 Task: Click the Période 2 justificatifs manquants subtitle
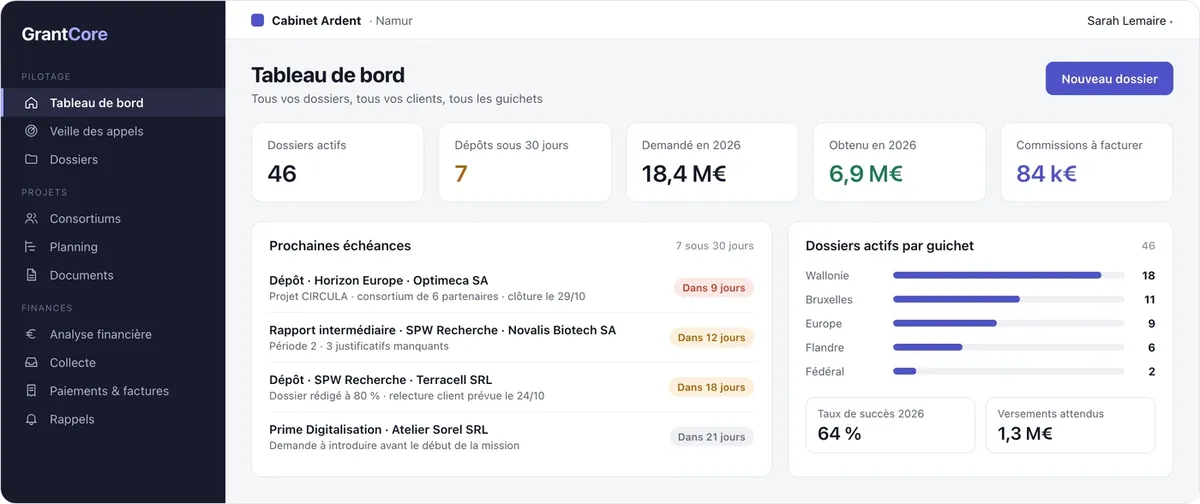click(x=359, y=346)
